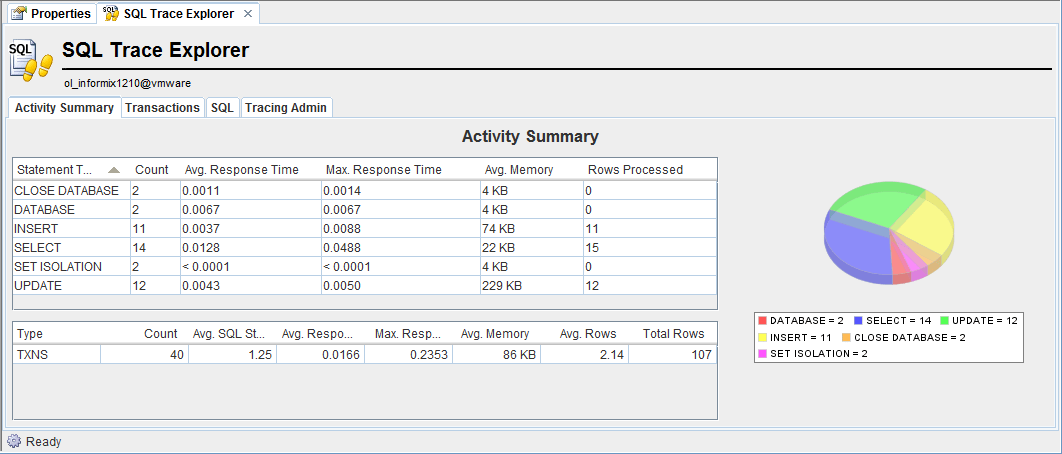Screen dimensions: 1062x454
Task: Click the SQL Trace Explorer footprint icon
Action: [x=31, y=59]
